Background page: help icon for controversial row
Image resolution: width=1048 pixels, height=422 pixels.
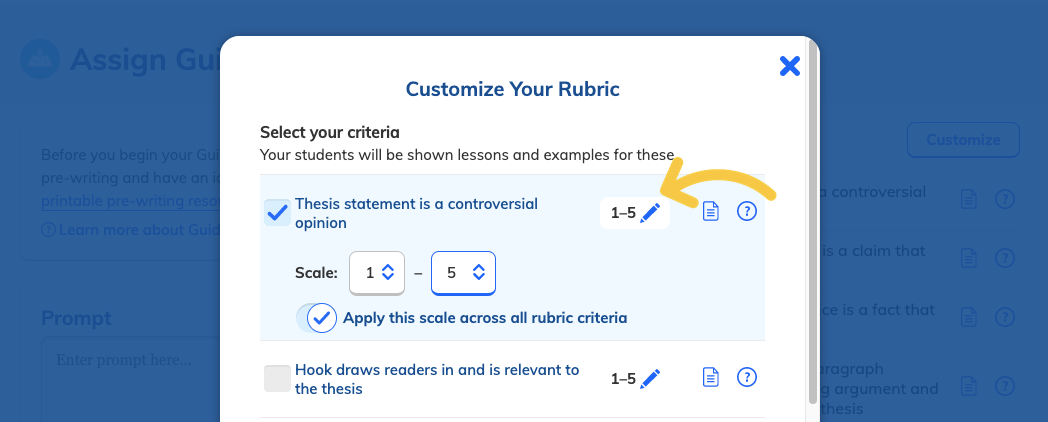1005,199
